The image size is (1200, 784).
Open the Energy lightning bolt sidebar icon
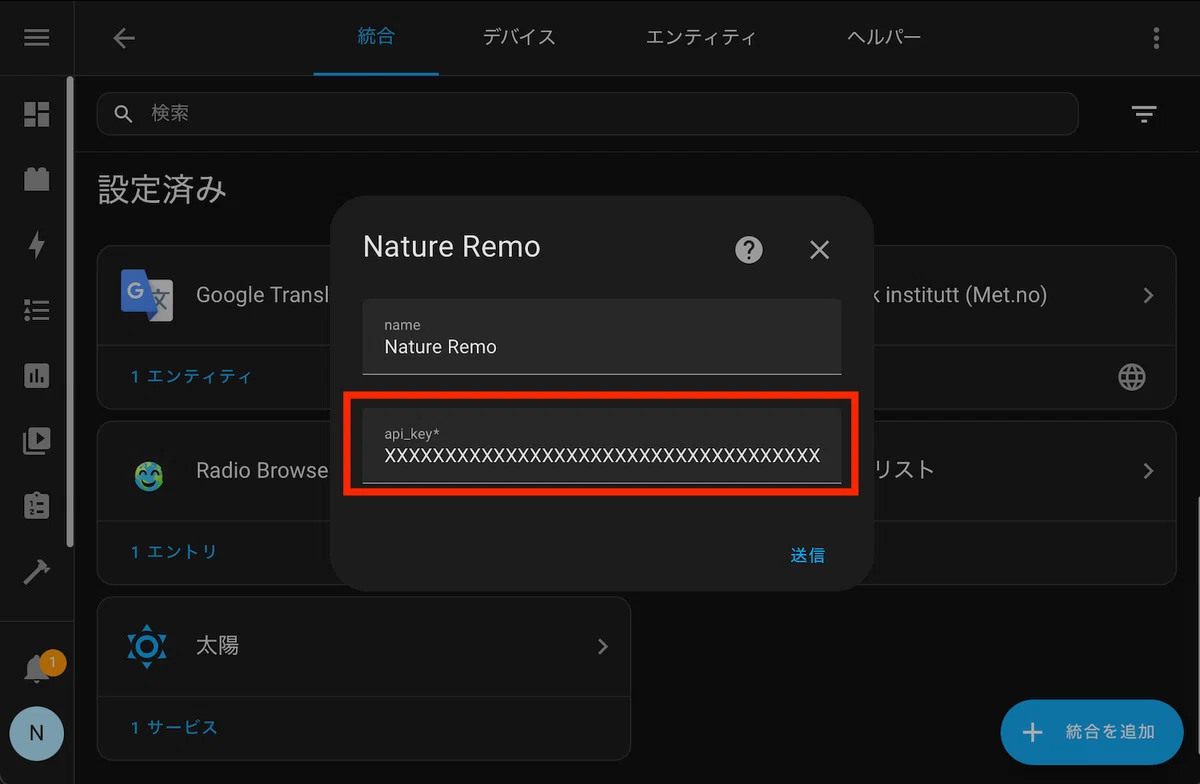pos(37,245)
